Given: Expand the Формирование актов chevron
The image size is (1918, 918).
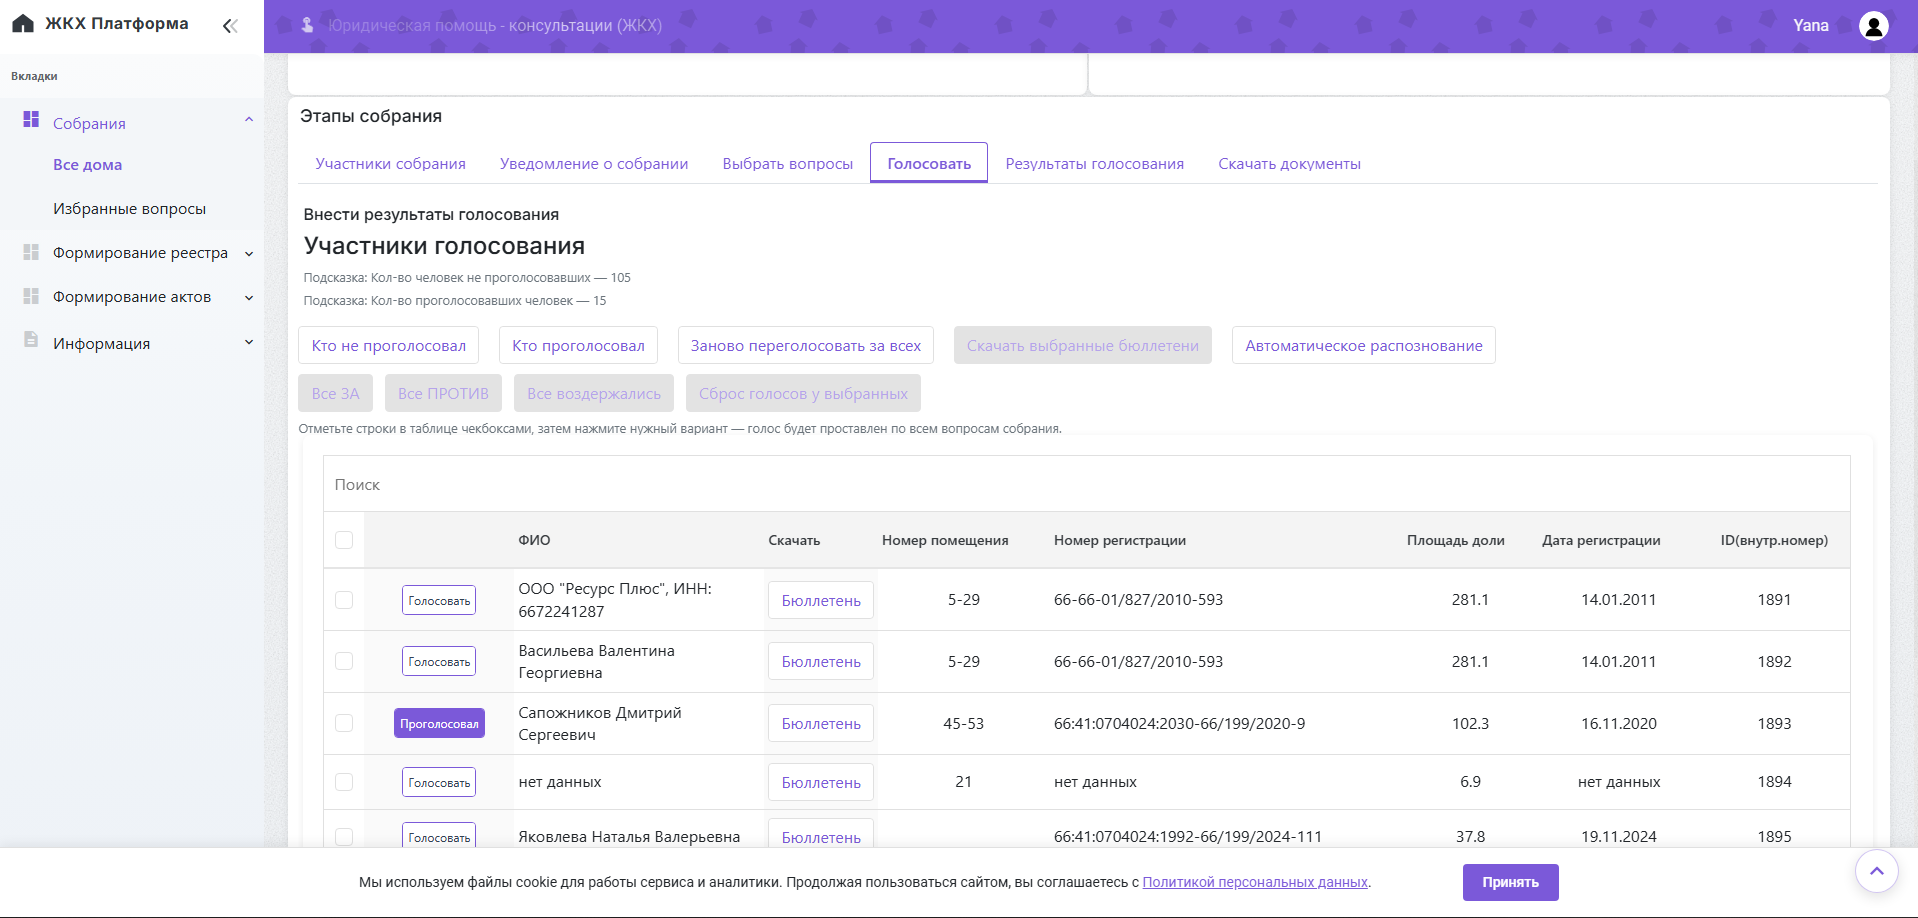Looking at the screenshot, I should [249, 298].
